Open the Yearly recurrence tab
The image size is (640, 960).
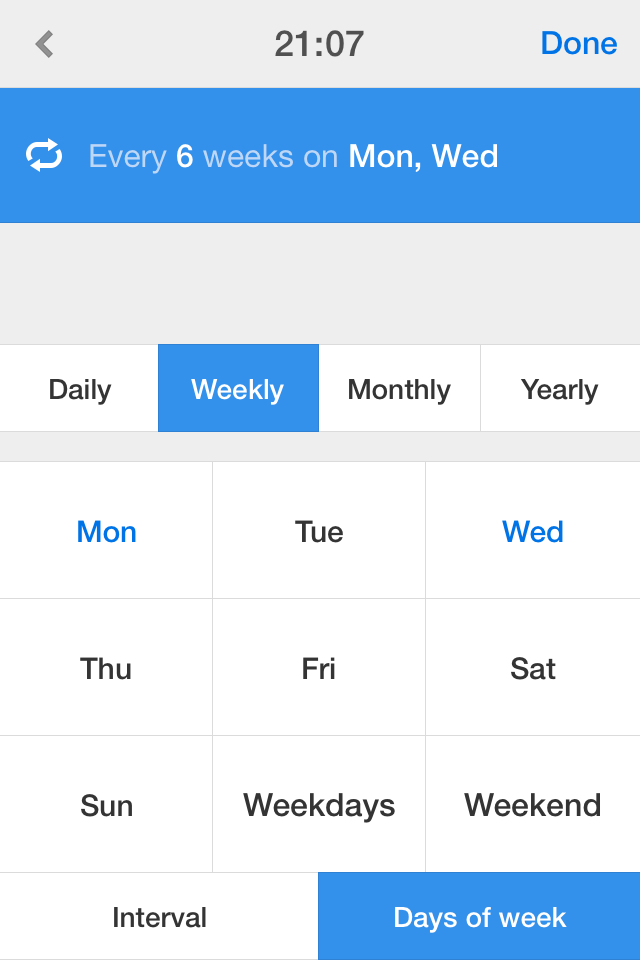pos(559,389)
